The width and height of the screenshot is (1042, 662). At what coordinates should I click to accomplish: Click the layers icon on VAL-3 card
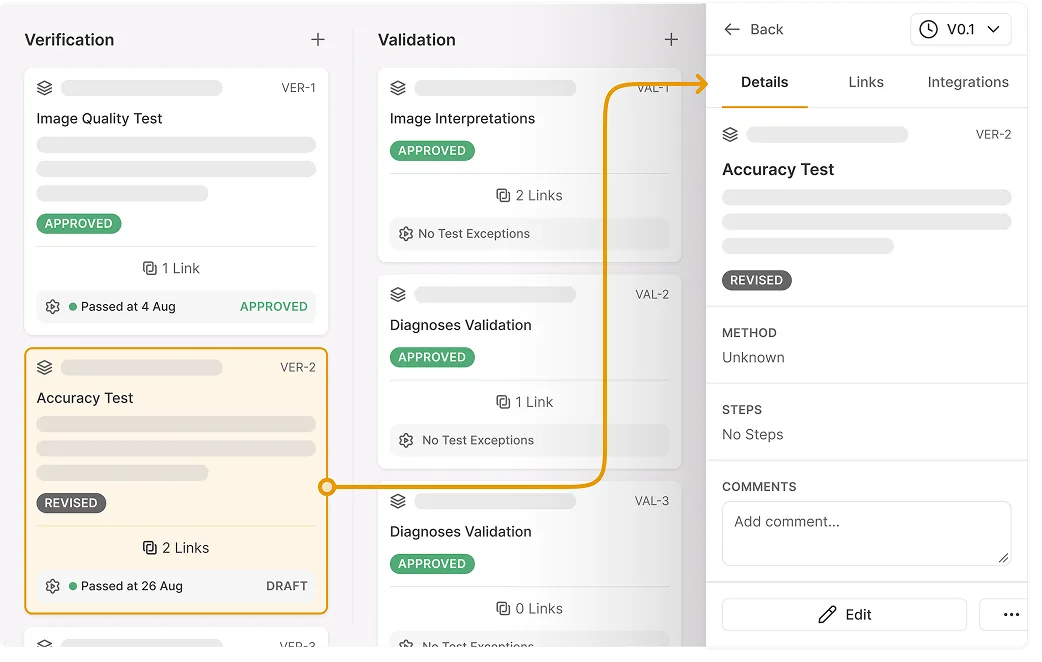tap(398, 501)
